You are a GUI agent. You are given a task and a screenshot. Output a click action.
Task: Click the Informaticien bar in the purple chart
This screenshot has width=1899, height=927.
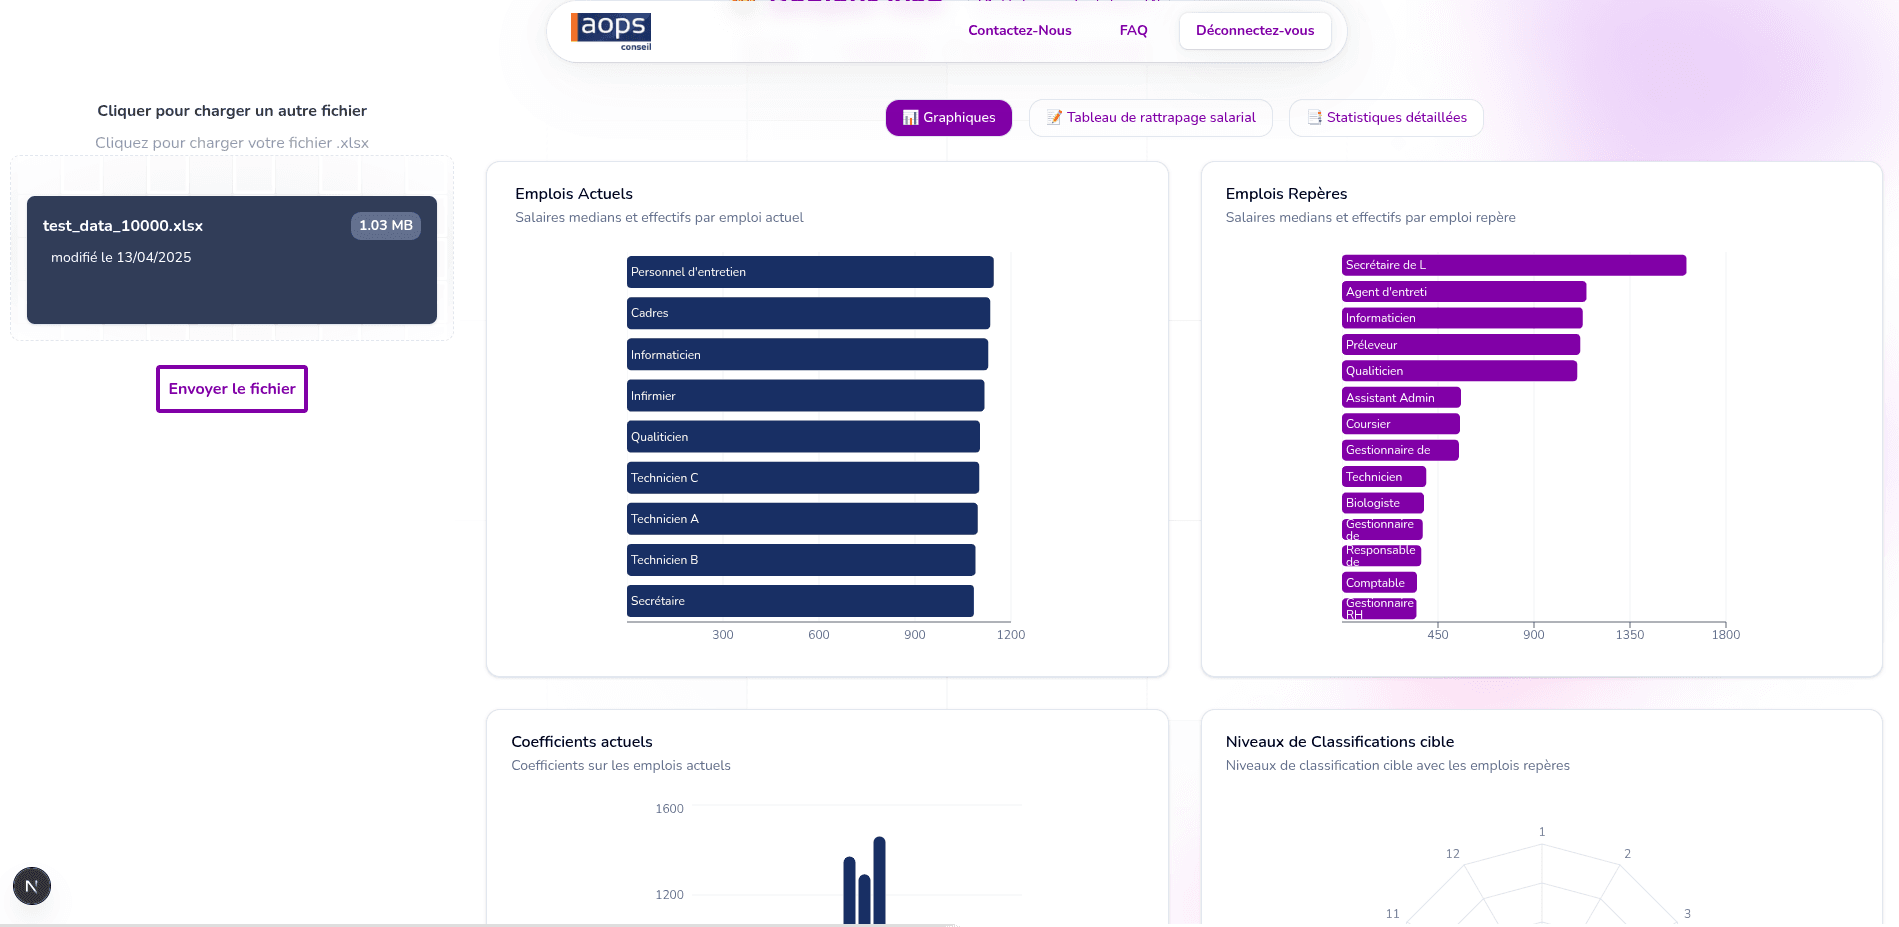[1461, 318]
